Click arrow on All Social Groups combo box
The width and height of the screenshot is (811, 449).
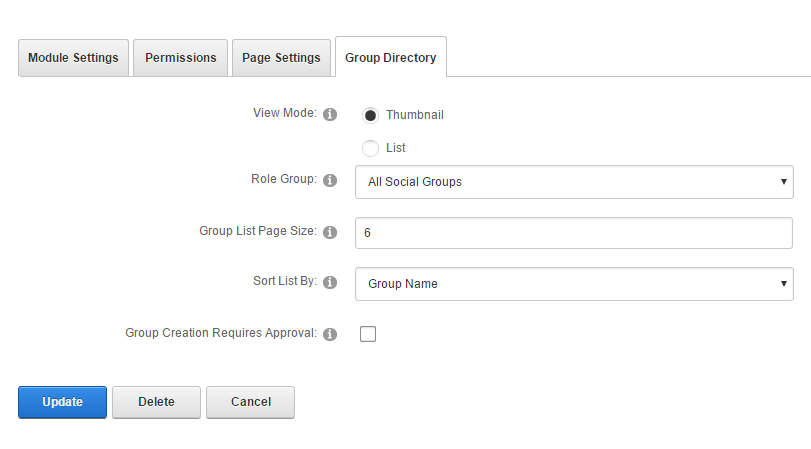click(783, 182)
